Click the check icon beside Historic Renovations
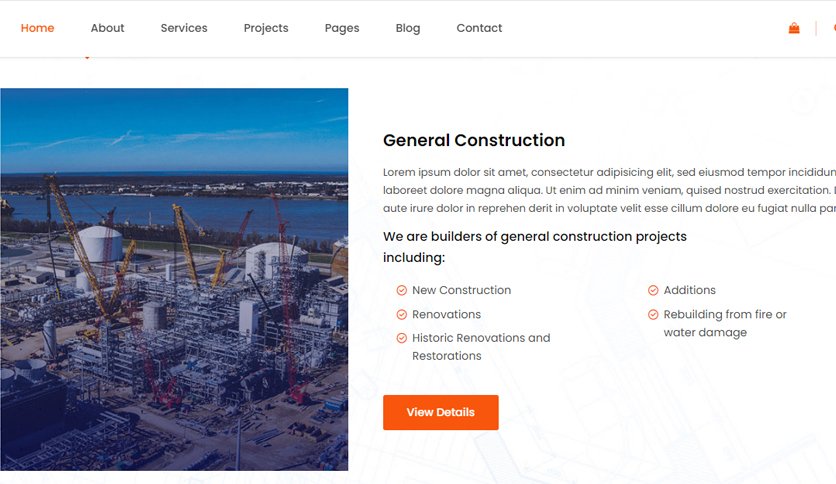The width and height of the screenshot is (836, 484). point(401,339)
